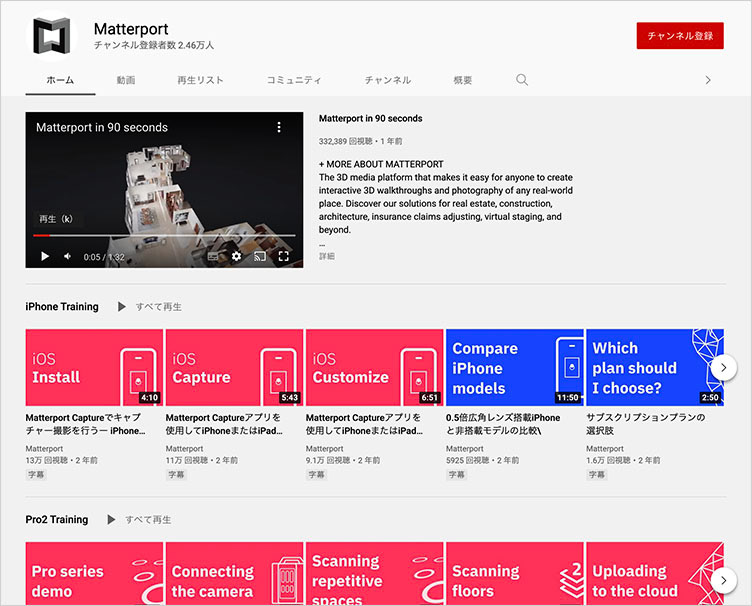Open the コミュニティ tab
The width and height of the screenshot is (752, 606).
(294, 80)
